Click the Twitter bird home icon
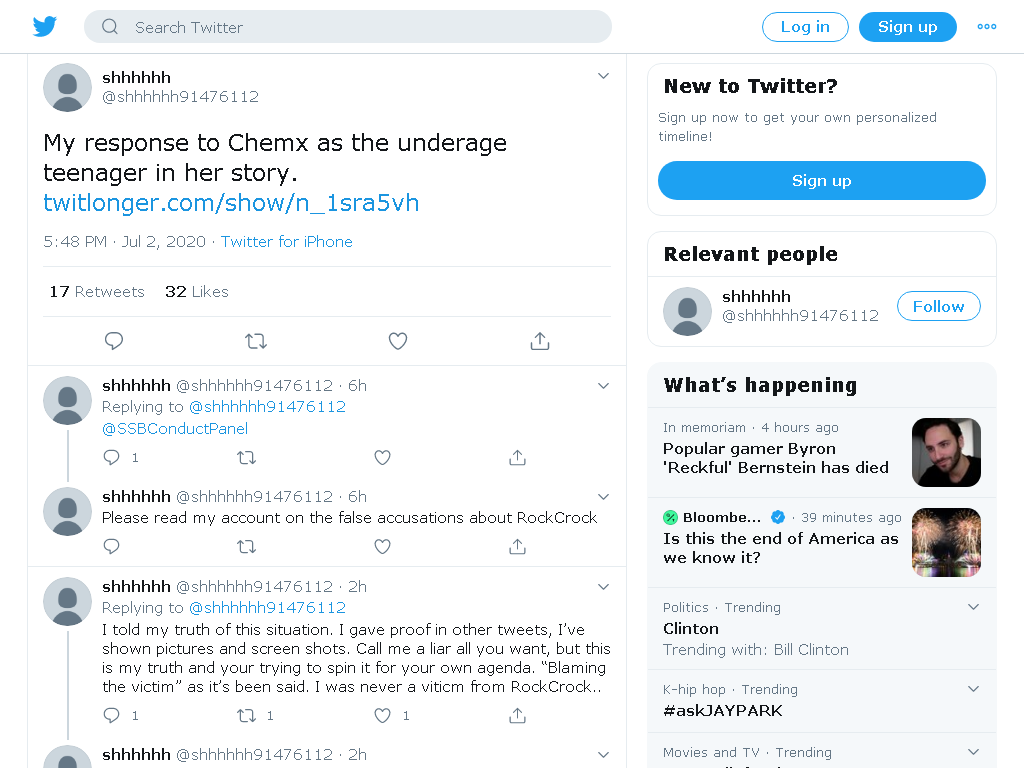Viewport: 1024px width, 768px height. click(x=45, y=27)
